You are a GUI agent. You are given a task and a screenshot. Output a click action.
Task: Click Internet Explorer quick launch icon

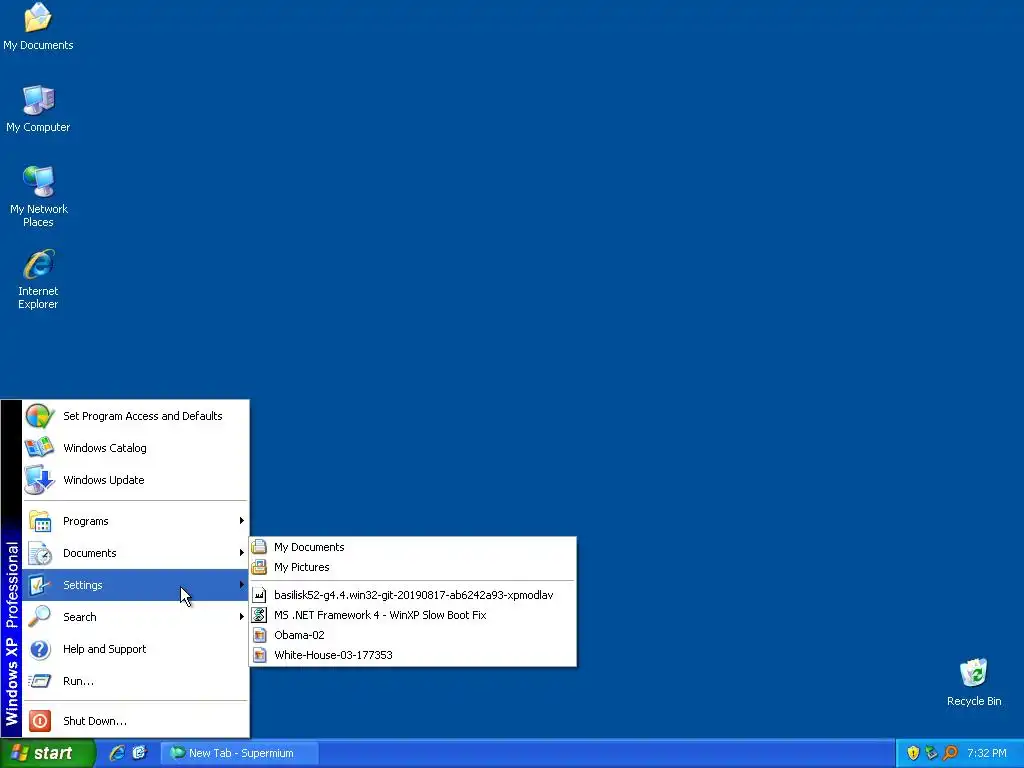tap(117, 753)
